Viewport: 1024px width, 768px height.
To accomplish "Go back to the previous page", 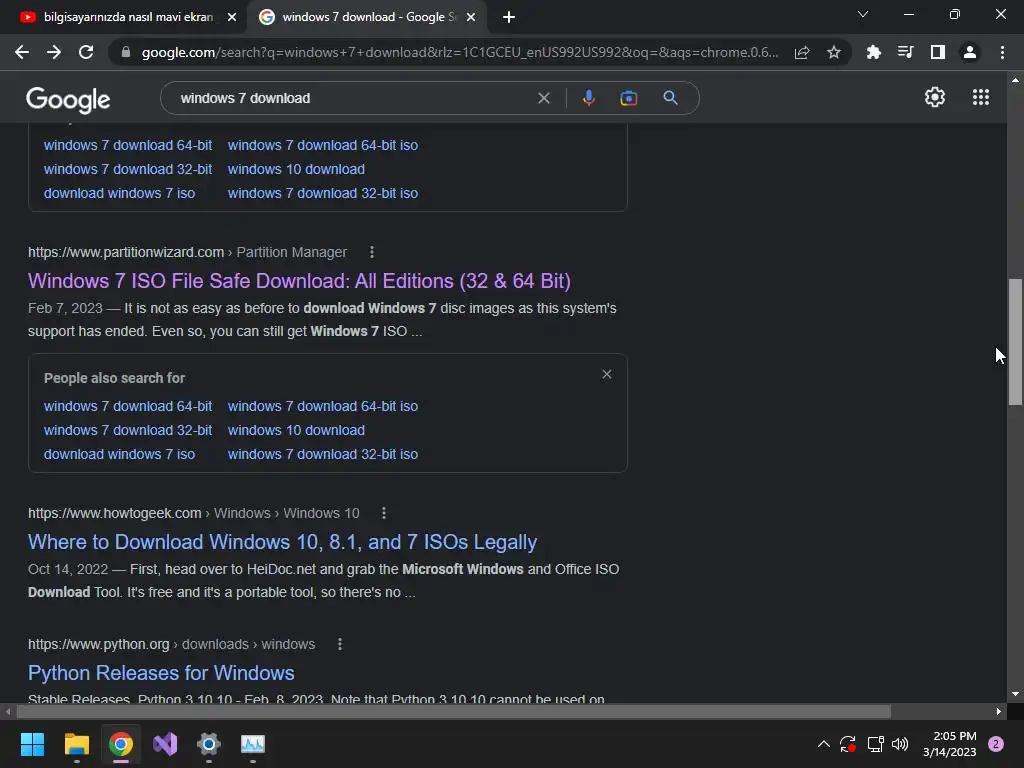I will click(22, 52).
